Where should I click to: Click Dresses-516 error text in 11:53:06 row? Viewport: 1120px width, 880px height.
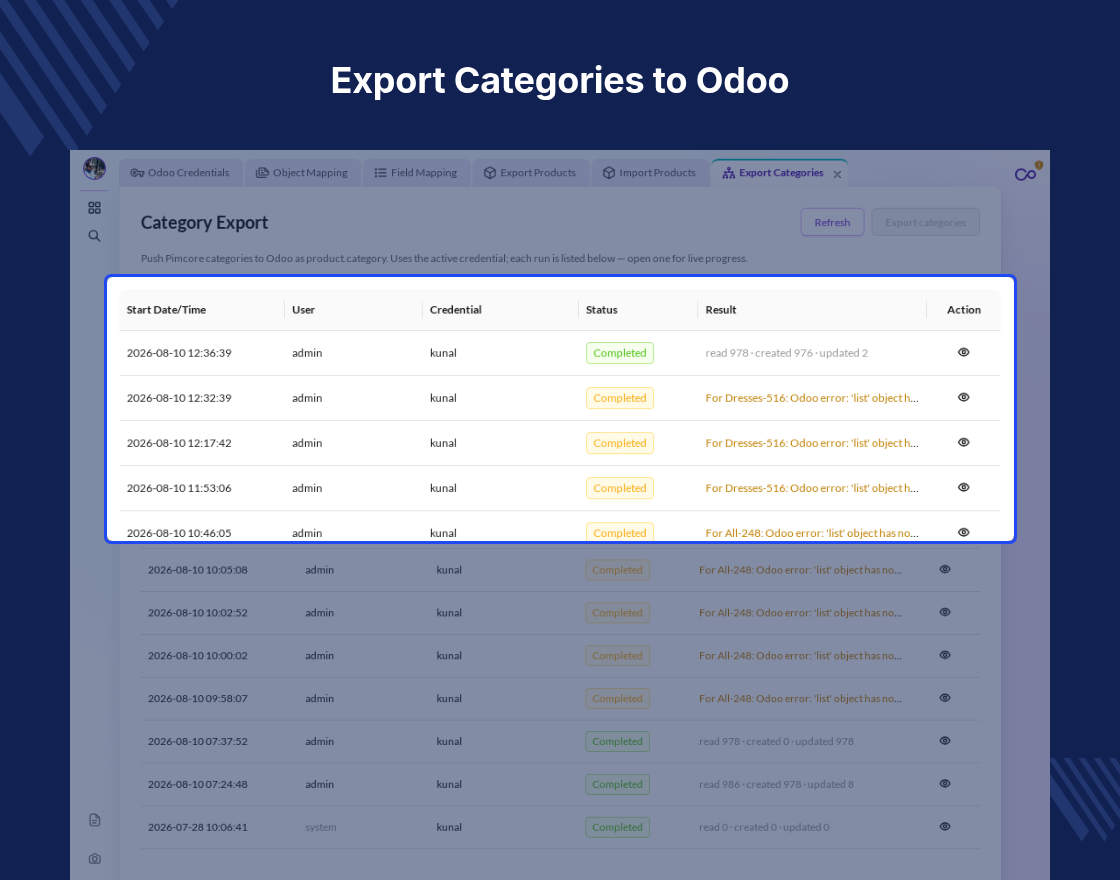(x=812, y=488)
